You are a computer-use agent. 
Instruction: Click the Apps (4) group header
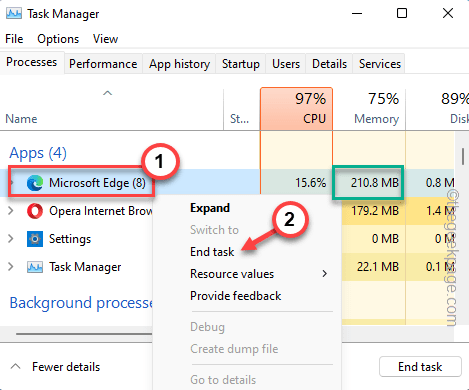pyautogui.click(x=38, y=153)
